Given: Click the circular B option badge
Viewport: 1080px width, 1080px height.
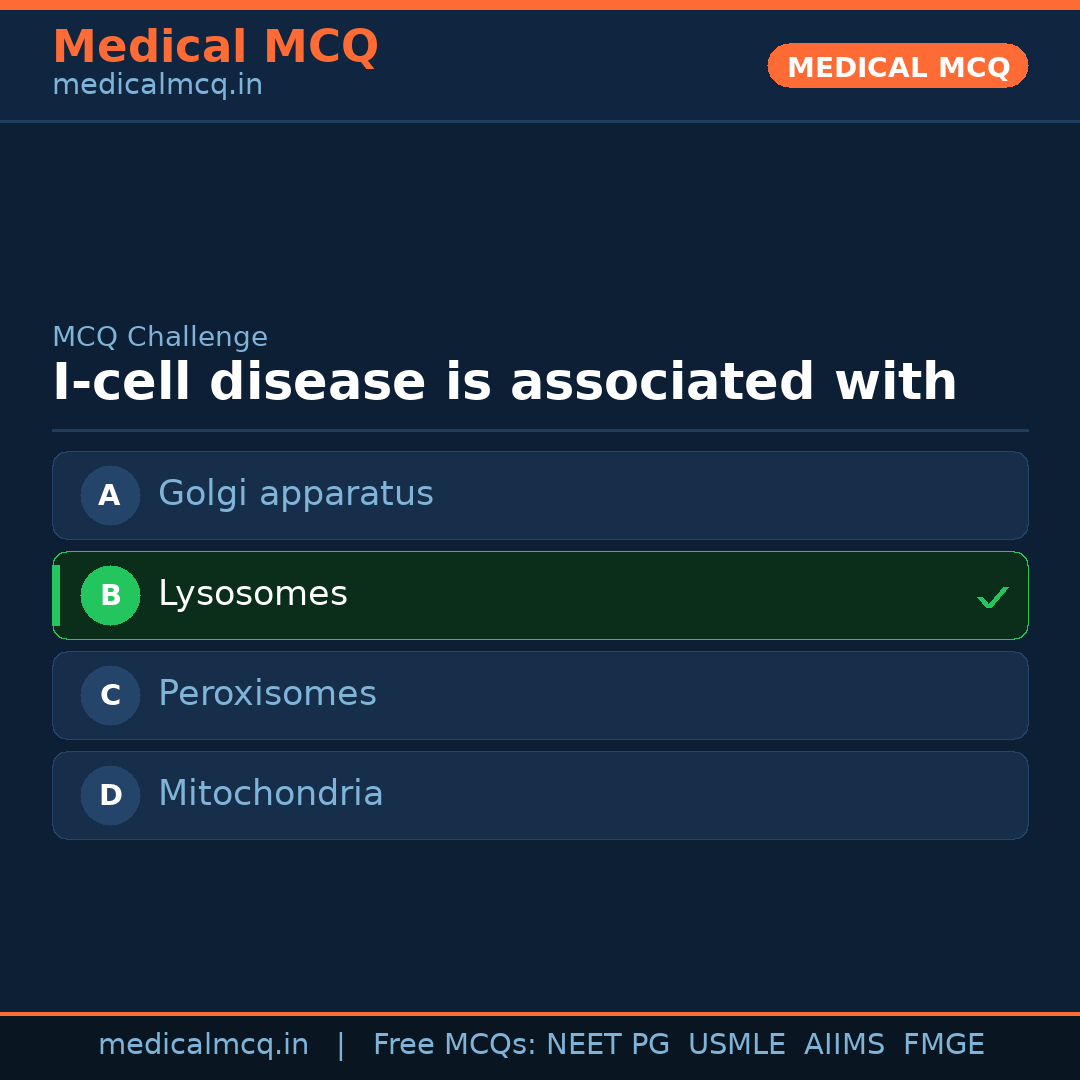Looking at the screenshot, I should tap(110, 595).
